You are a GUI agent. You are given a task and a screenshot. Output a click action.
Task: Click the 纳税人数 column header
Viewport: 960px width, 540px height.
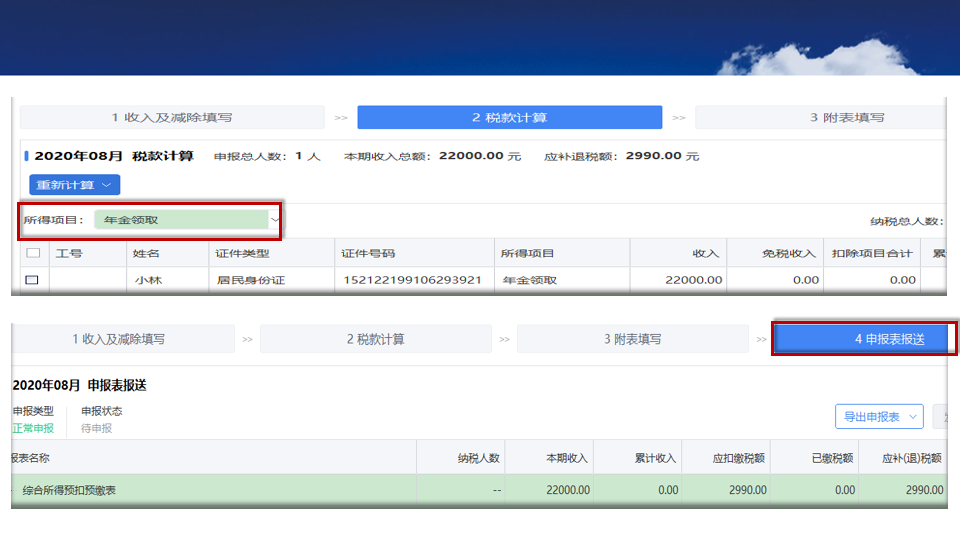(x=479, y=458)
